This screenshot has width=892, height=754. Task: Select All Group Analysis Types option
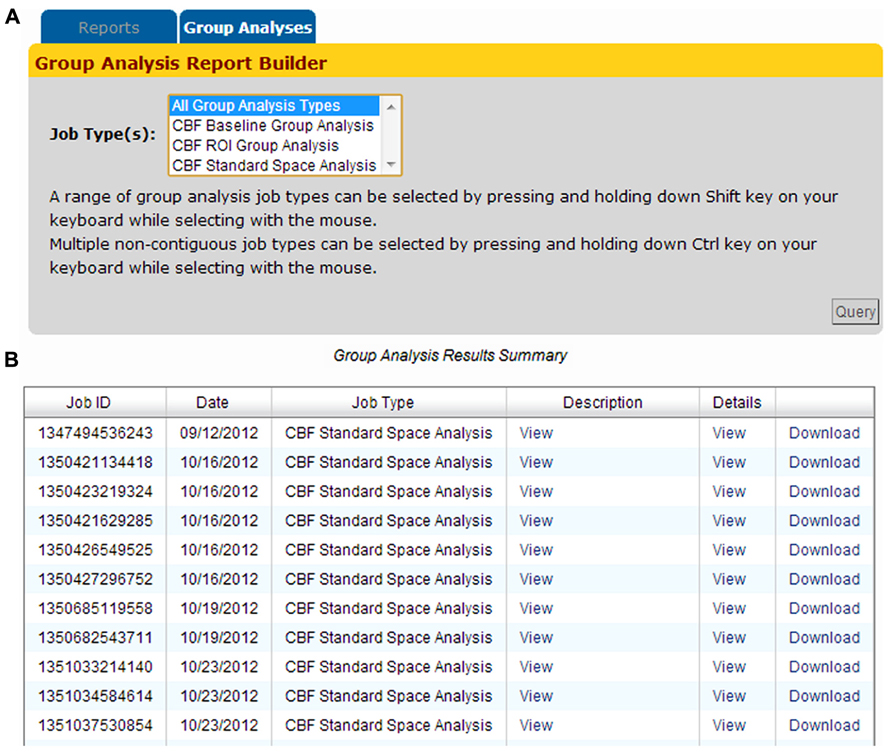(275, 105)
